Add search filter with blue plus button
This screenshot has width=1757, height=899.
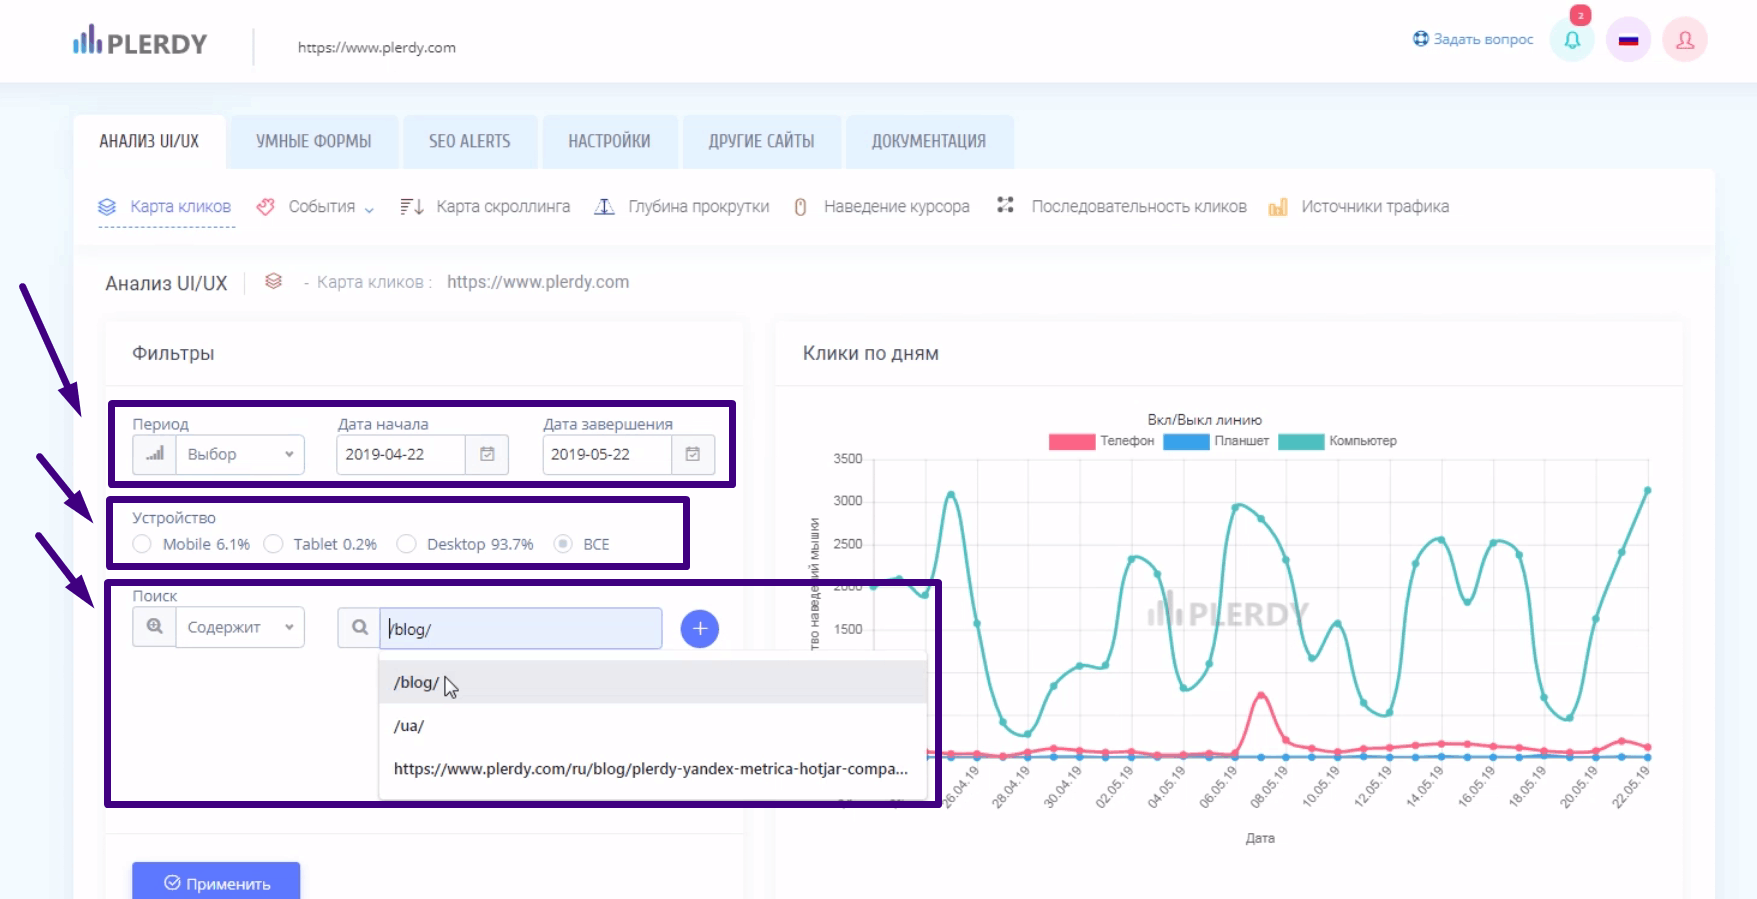[x=700, y=628]
